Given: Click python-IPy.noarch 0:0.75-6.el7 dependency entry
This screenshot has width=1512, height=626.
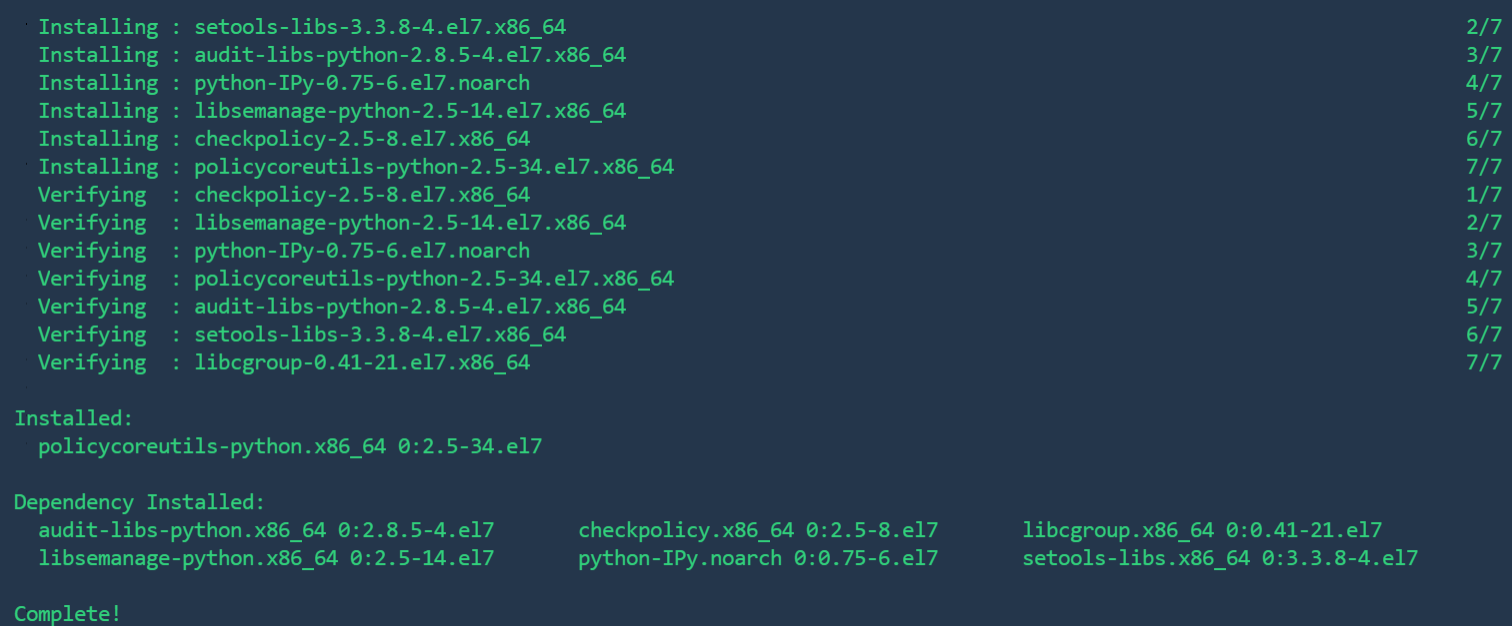Looking at the screenshot, I should pyautogui.click(x=758, y=558).
